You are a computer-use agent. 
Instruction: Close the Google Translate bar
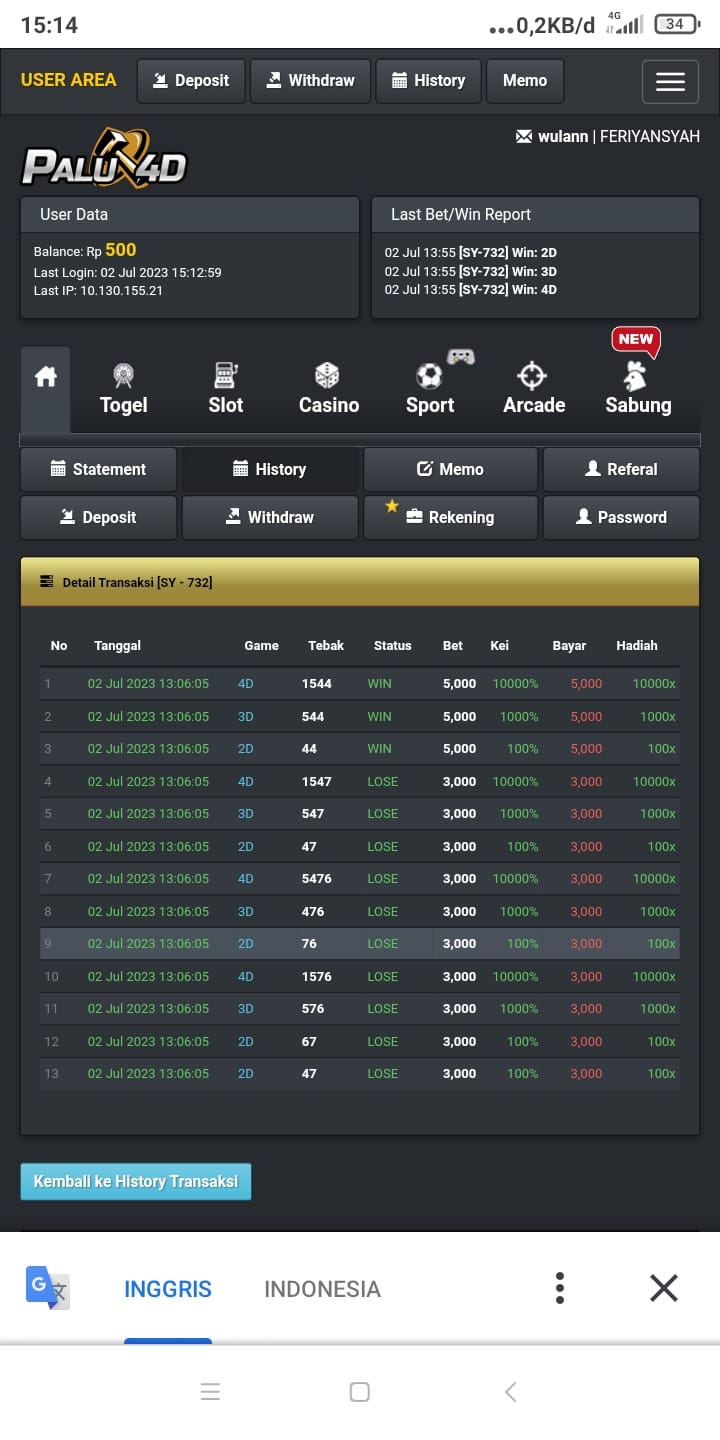click(664, 1288)
